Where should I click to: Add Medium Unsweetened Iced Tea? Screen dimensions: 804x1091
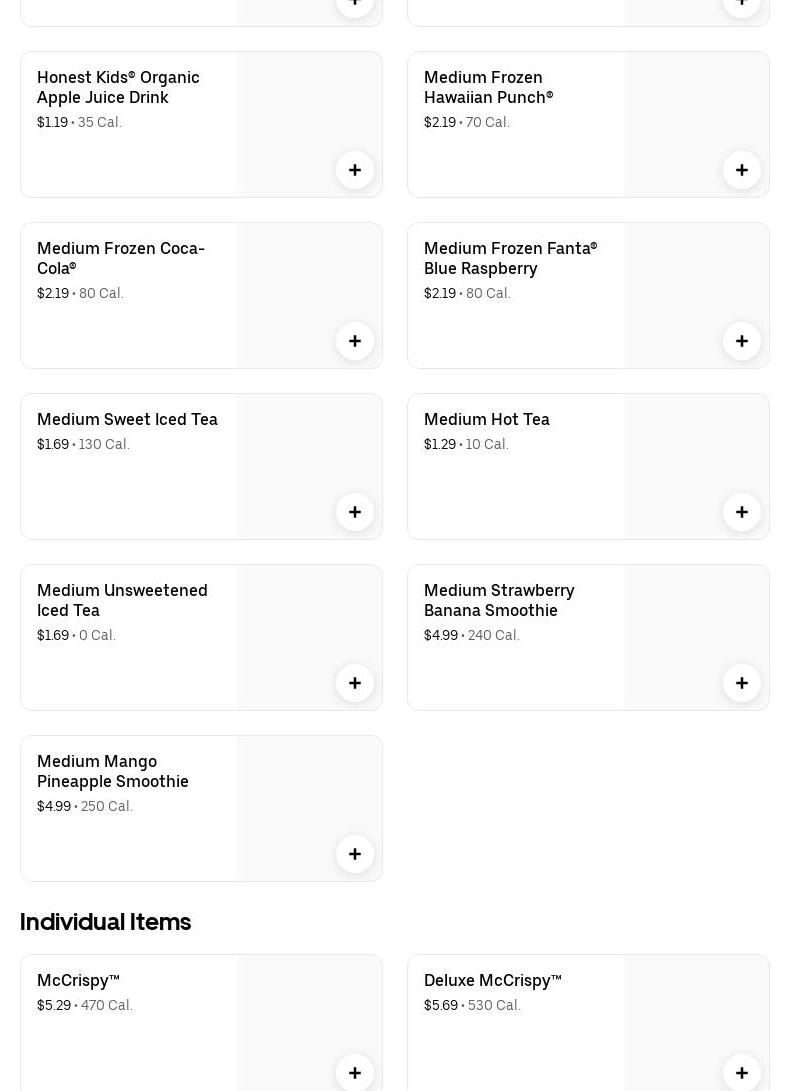click(x=355, y=683)
